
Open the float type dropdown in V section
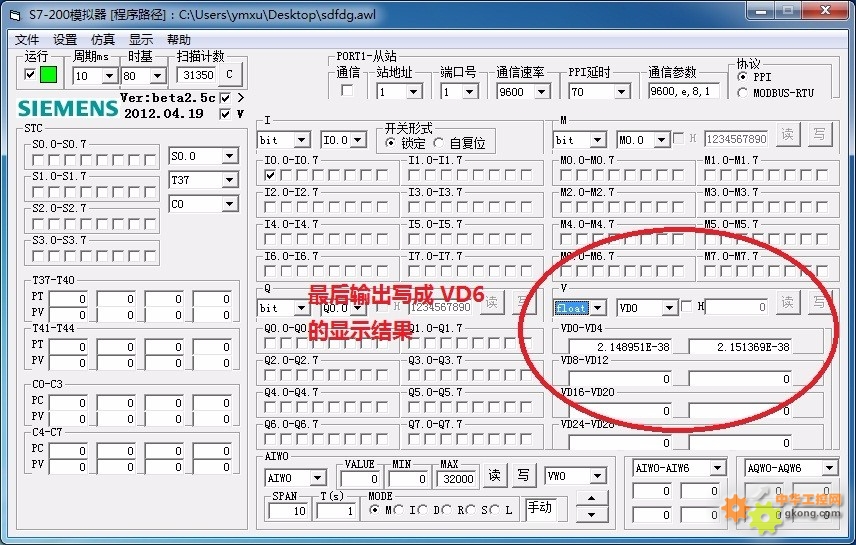(598, 308)
